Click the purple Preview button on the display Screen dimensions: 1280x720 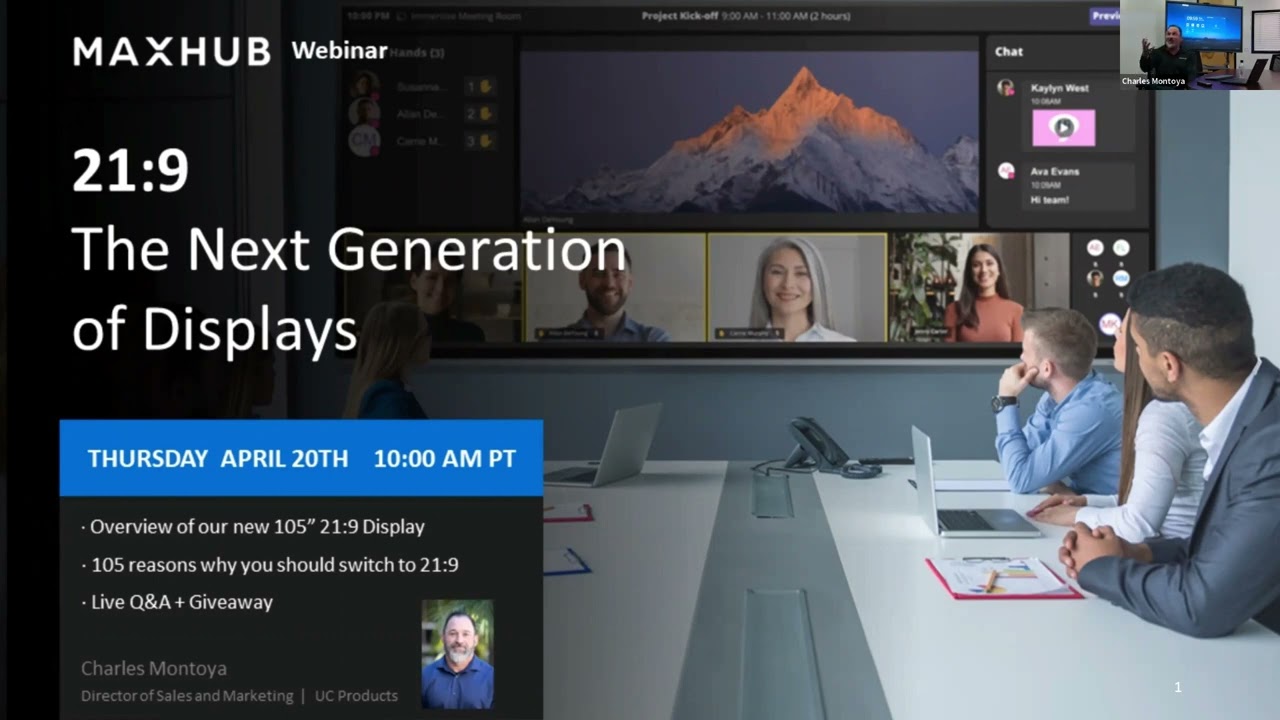tap(1104, 16)
